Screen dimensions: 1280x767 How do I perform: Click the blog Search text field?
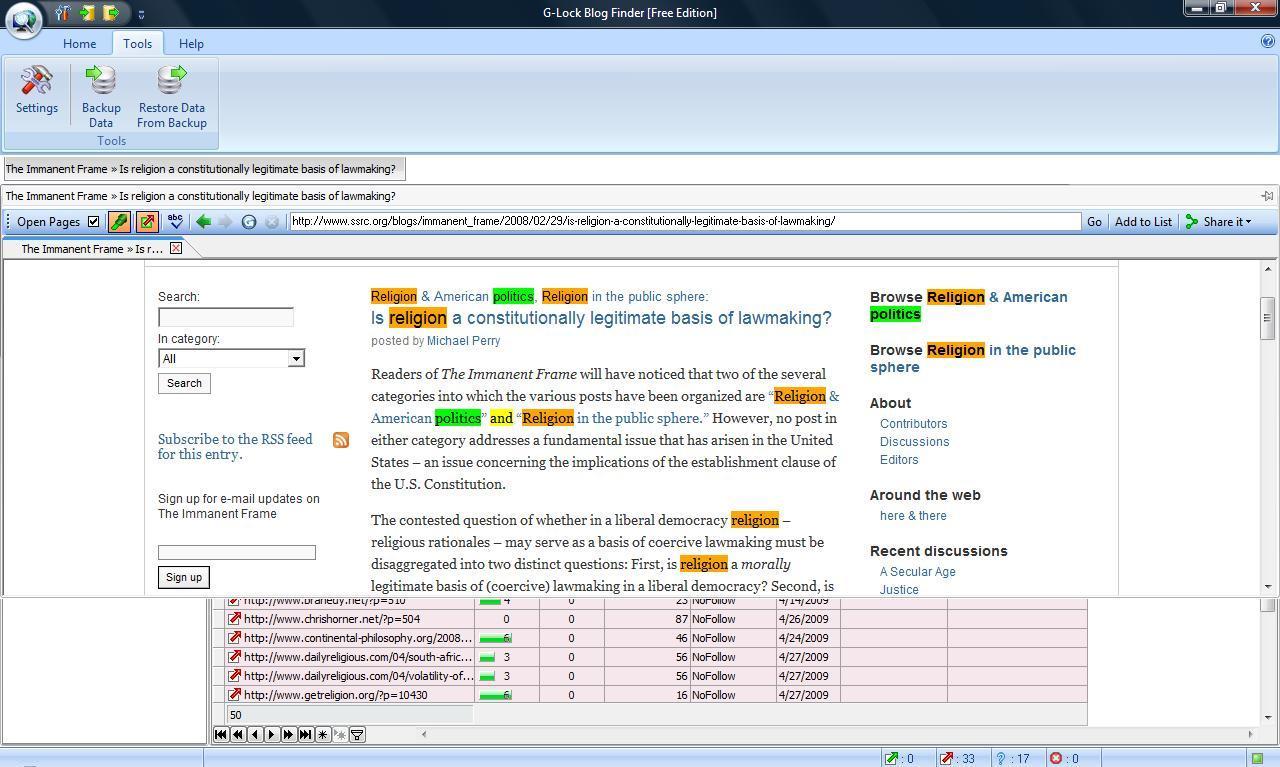(x=226, y=317)
